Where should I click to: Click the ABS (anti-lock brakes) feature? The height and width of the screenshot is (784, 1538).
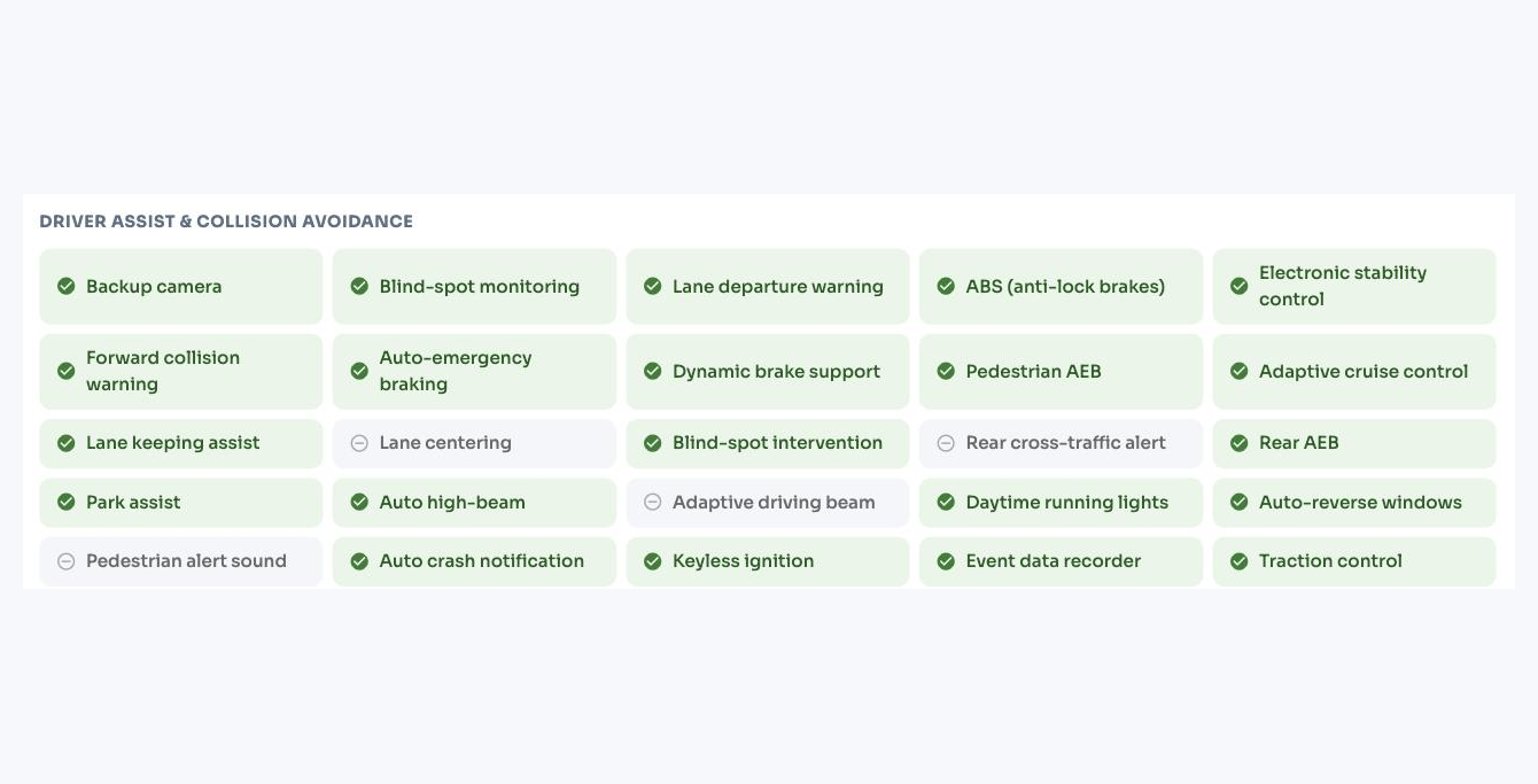click(x=1061, y=286)
